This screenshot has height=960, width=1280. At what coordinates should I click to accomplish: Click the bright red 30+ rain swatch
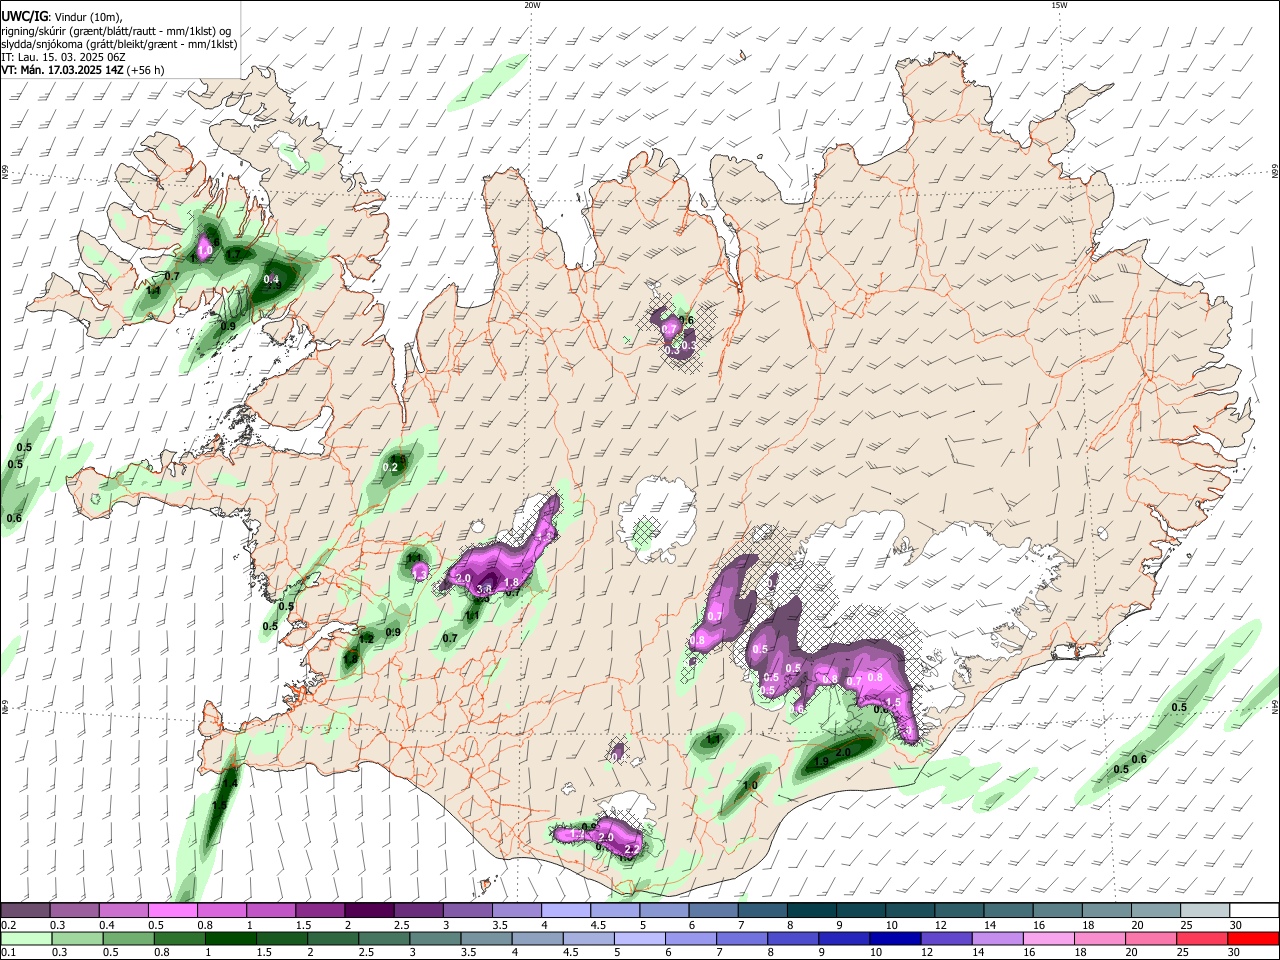1252,938
